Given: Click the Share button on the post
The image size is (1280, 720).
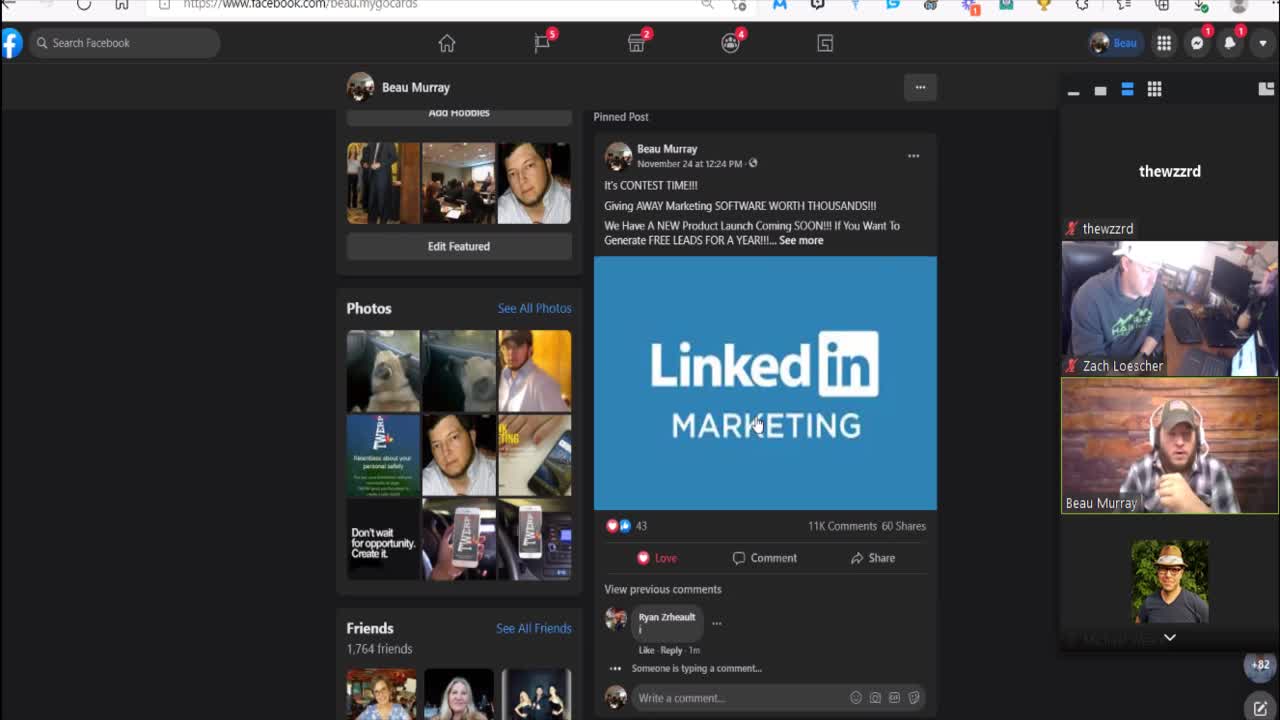Looking at the screenshot, I should (873, 558).
